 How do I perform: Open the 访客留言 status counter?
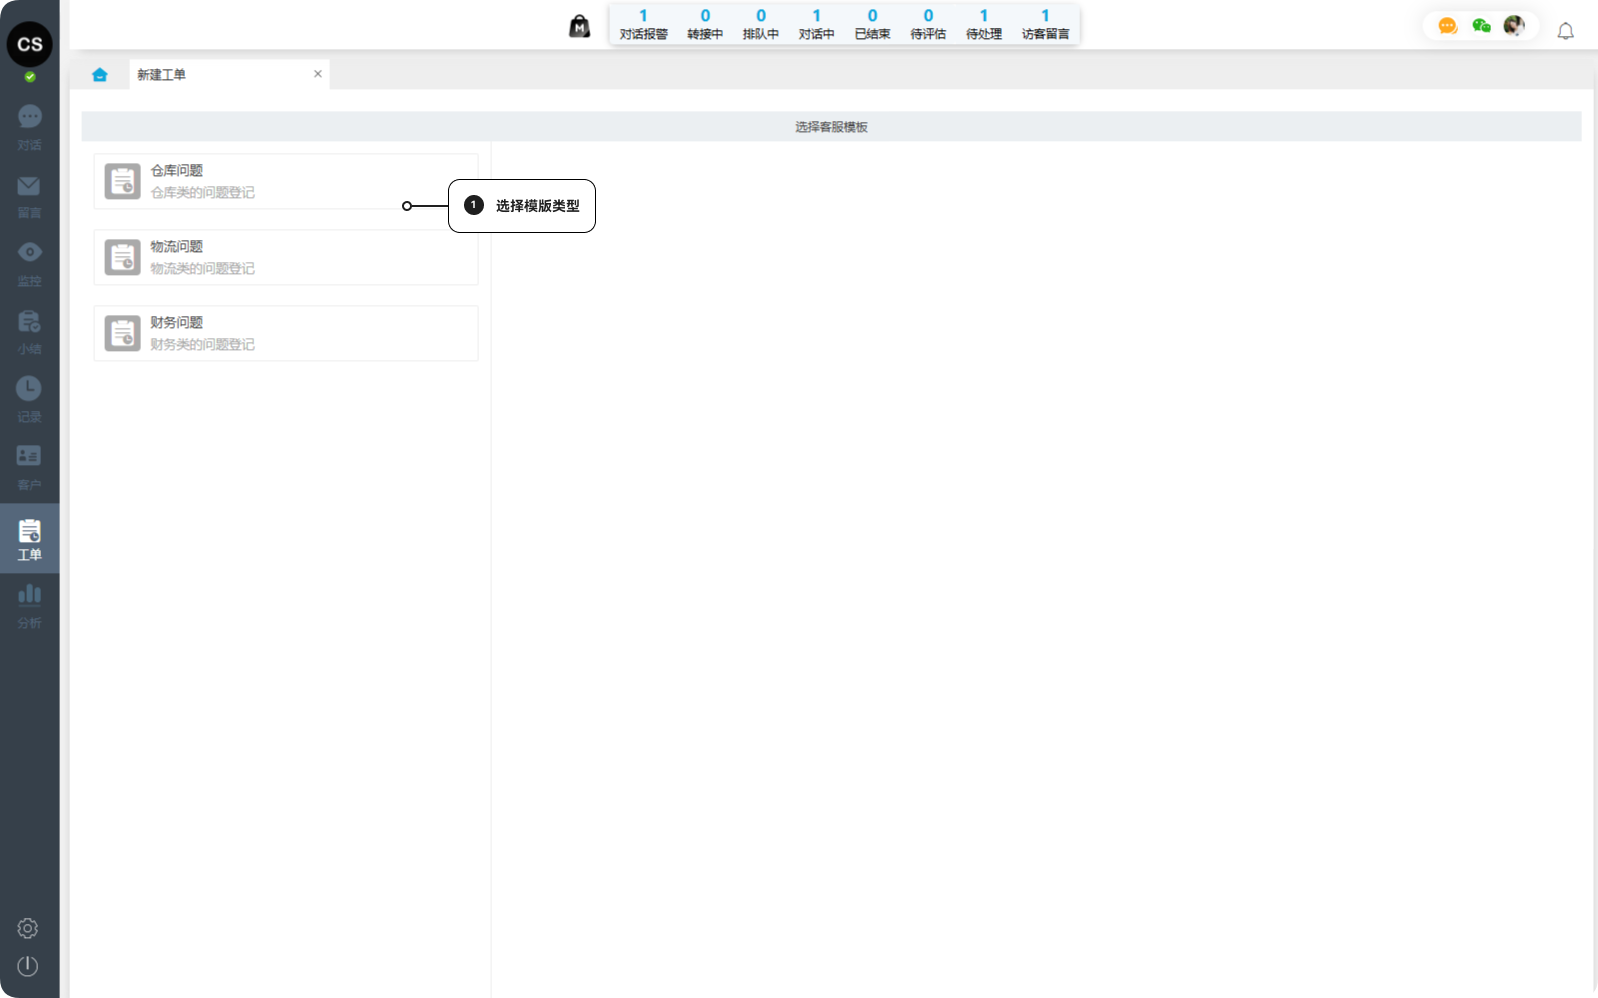(x=1045, y=25)
